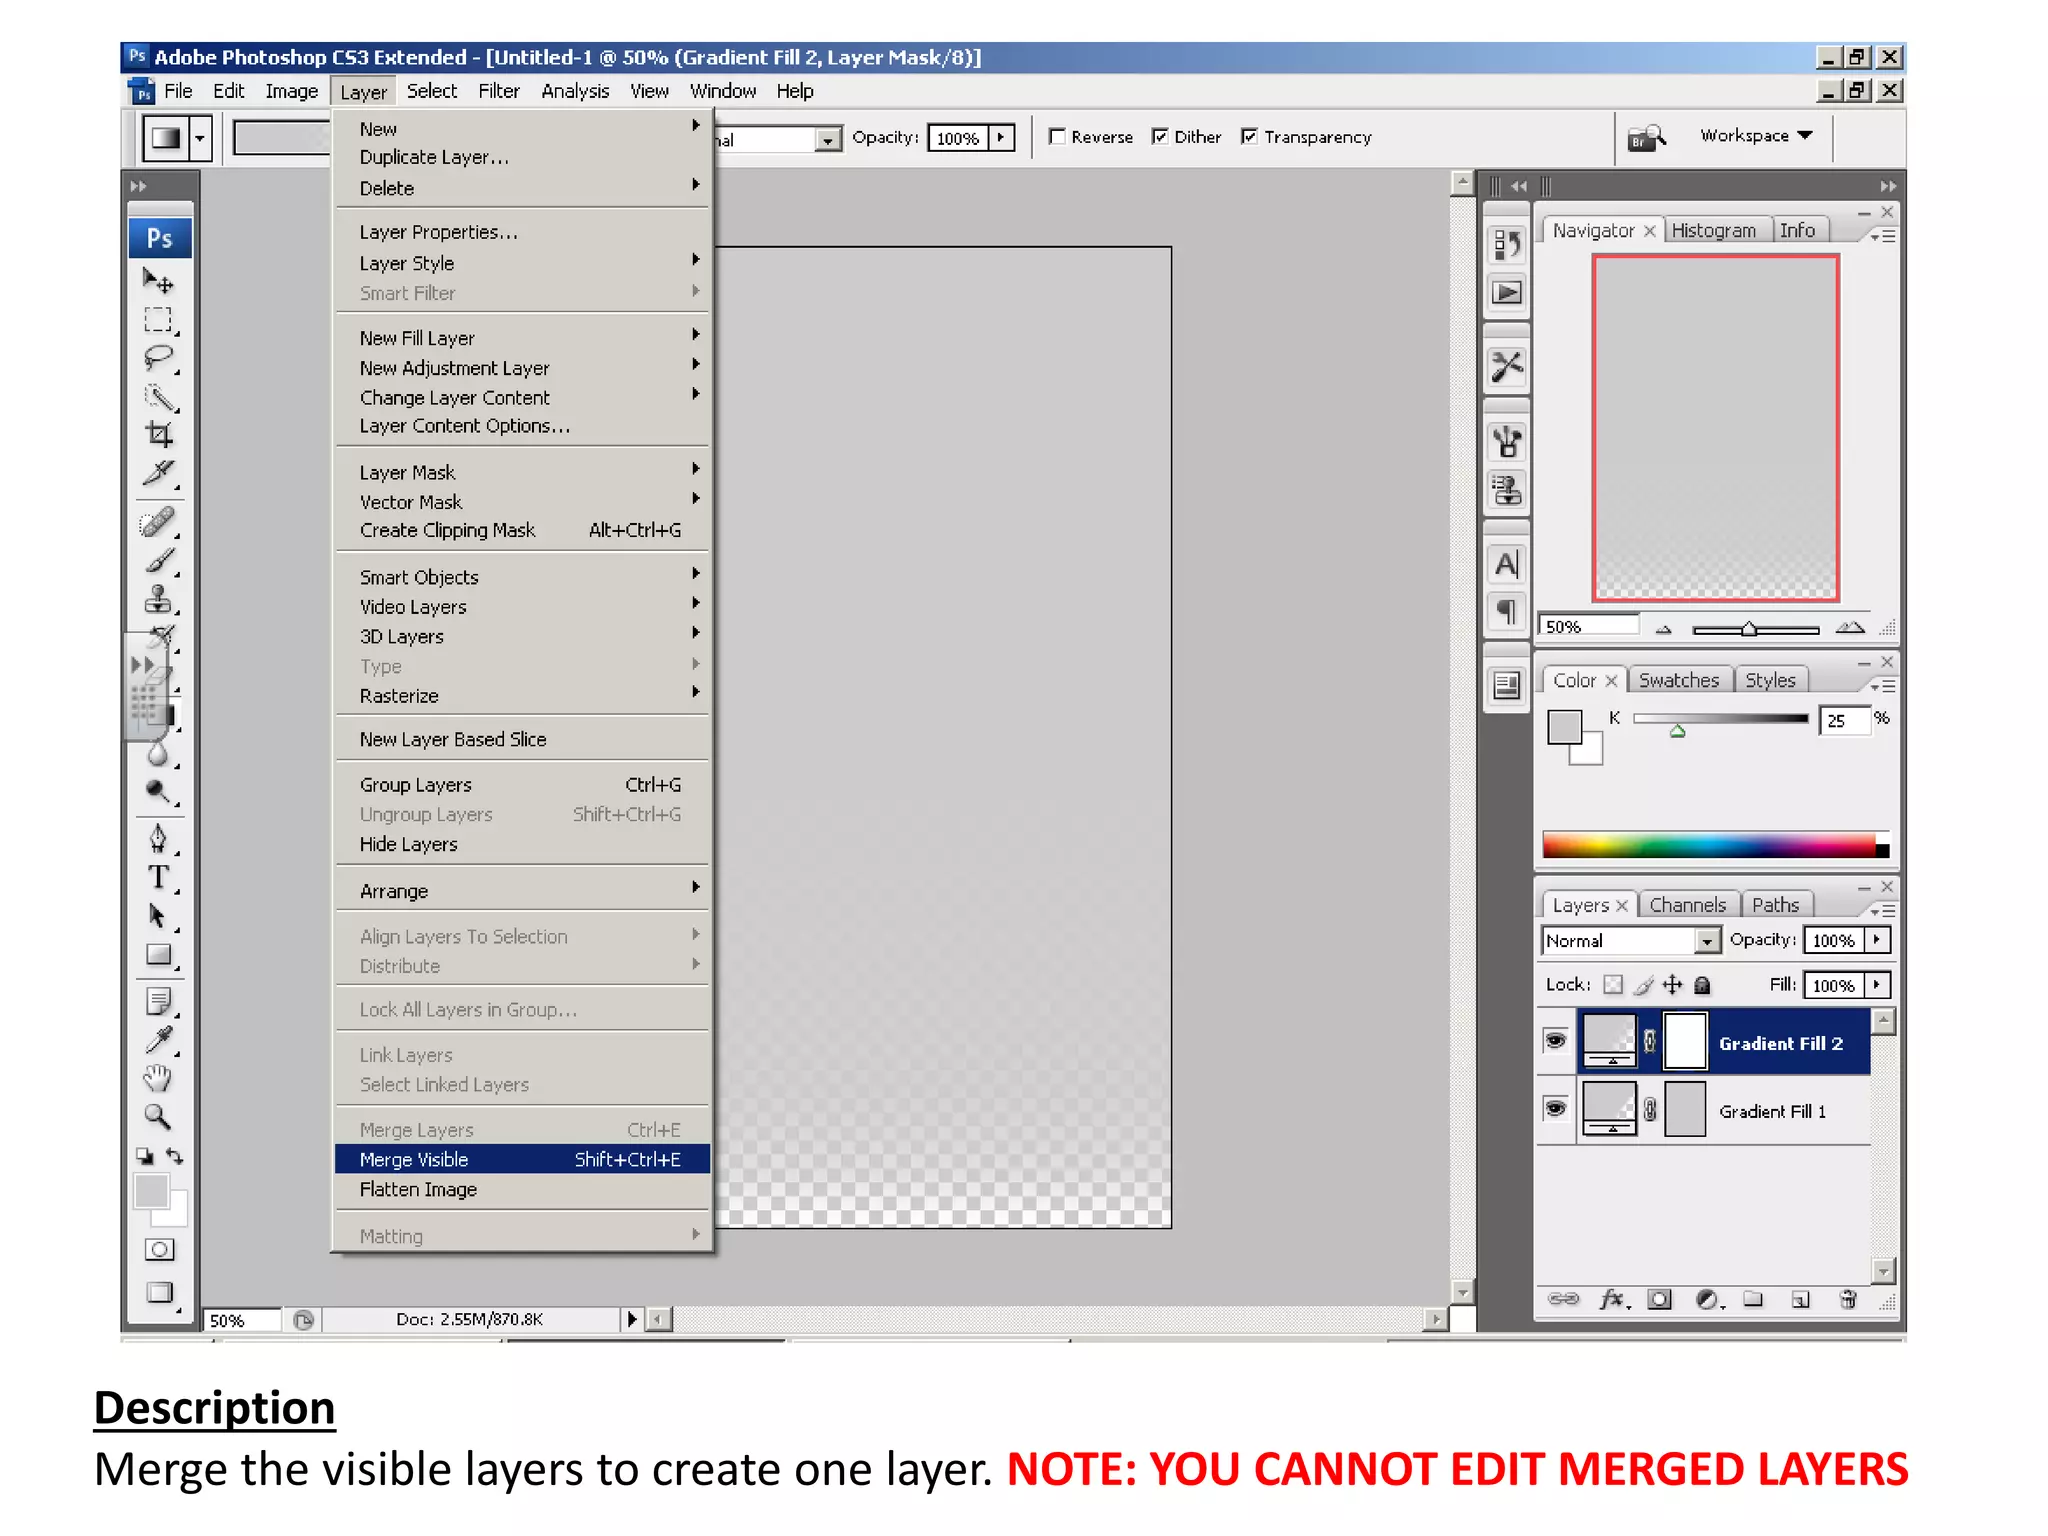The image size is (2048, 1536).
Task: Open the Workspace dropdown
Action: coord(1756,136)
